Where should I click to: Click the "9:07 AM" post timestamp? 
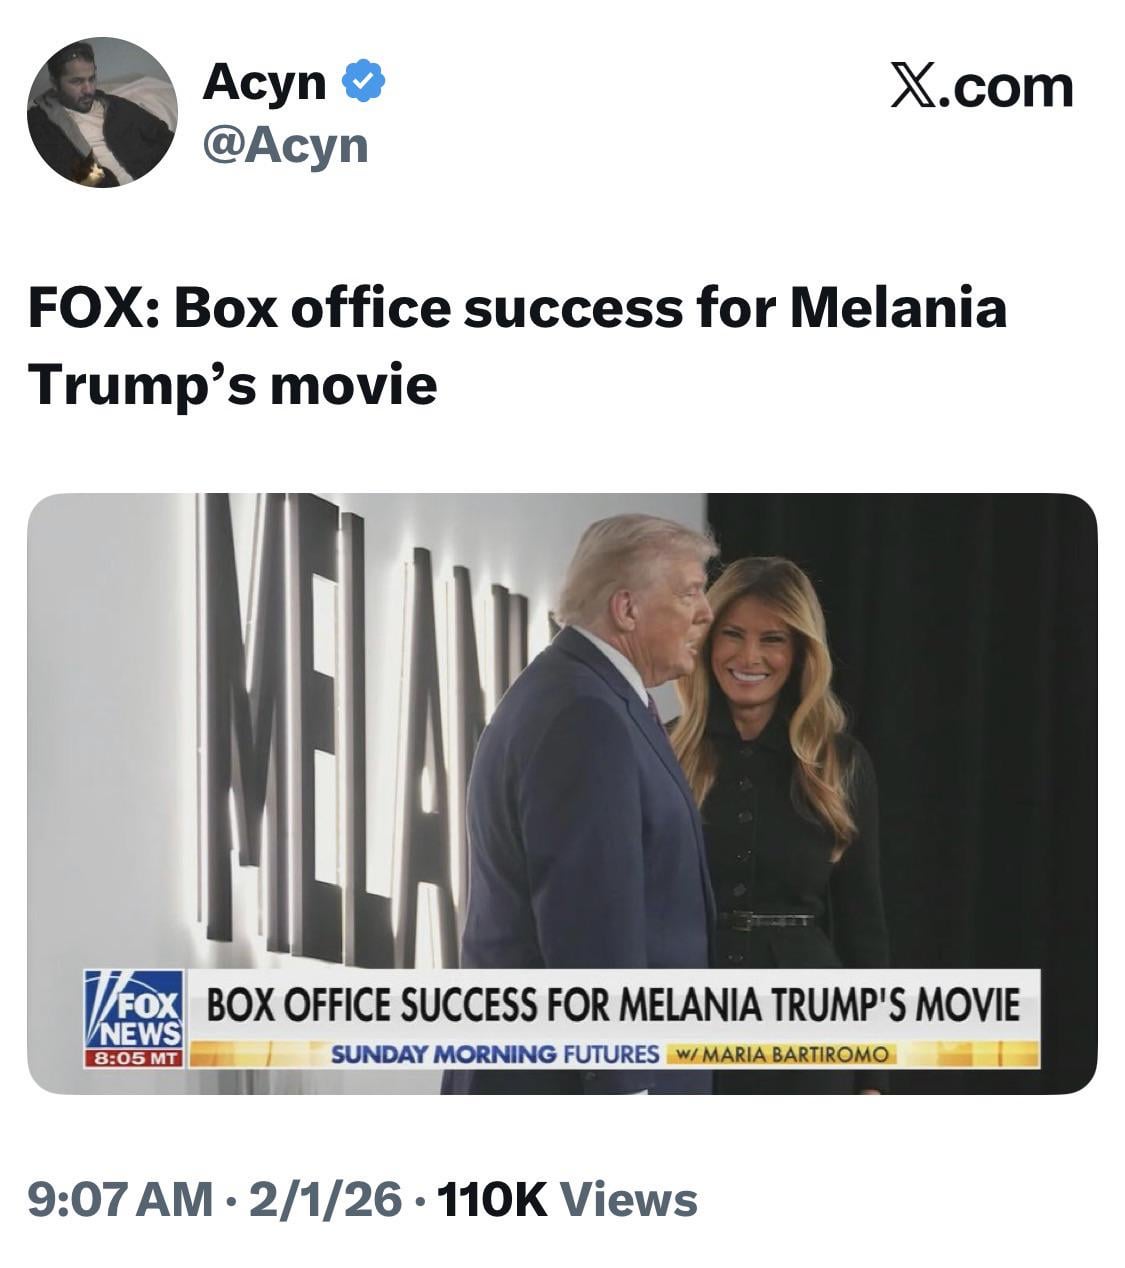[119, 1199]
